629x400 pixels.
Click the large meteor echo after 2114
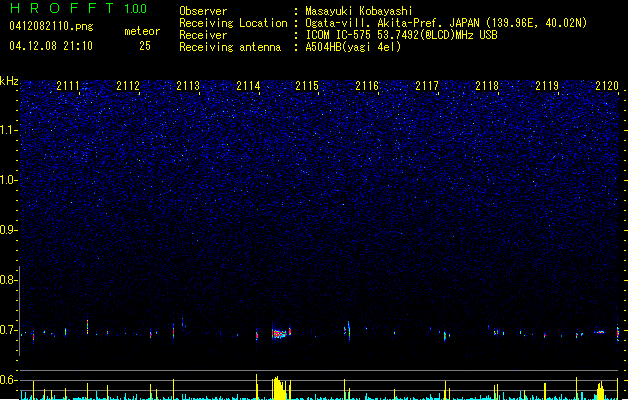point(280,333)
